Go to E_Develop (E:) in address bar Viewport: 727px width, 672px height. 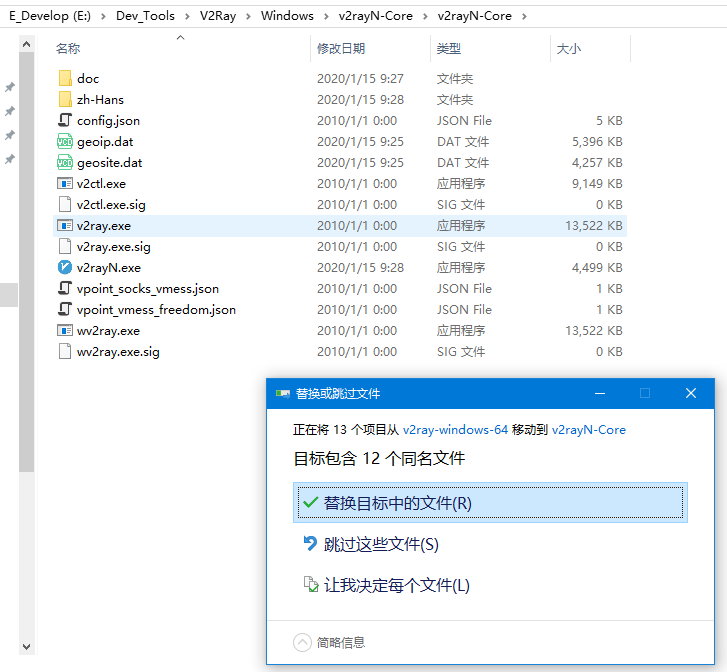[50, 16]
